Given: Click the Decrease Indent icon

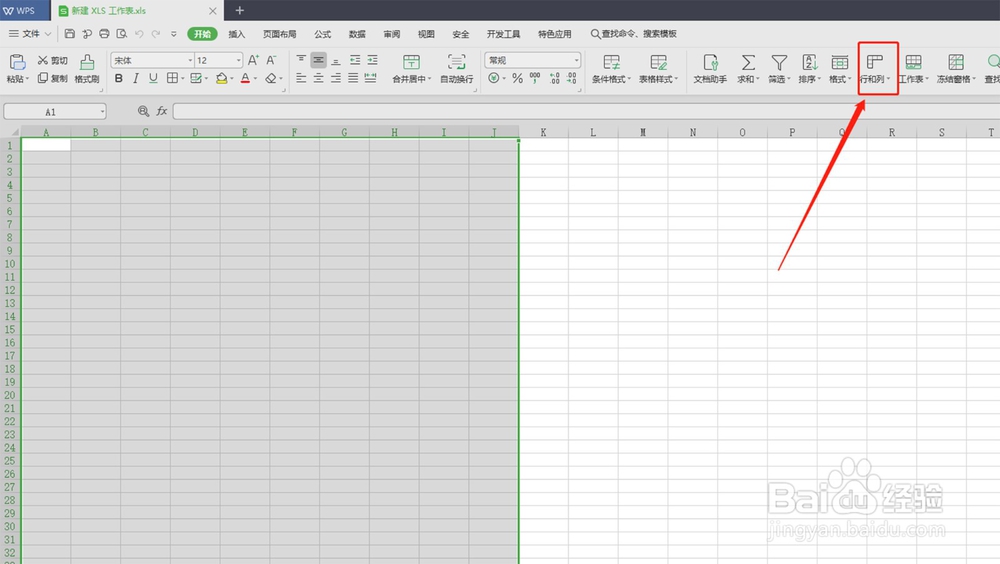Looking at the screenshot, I should 355,60.
